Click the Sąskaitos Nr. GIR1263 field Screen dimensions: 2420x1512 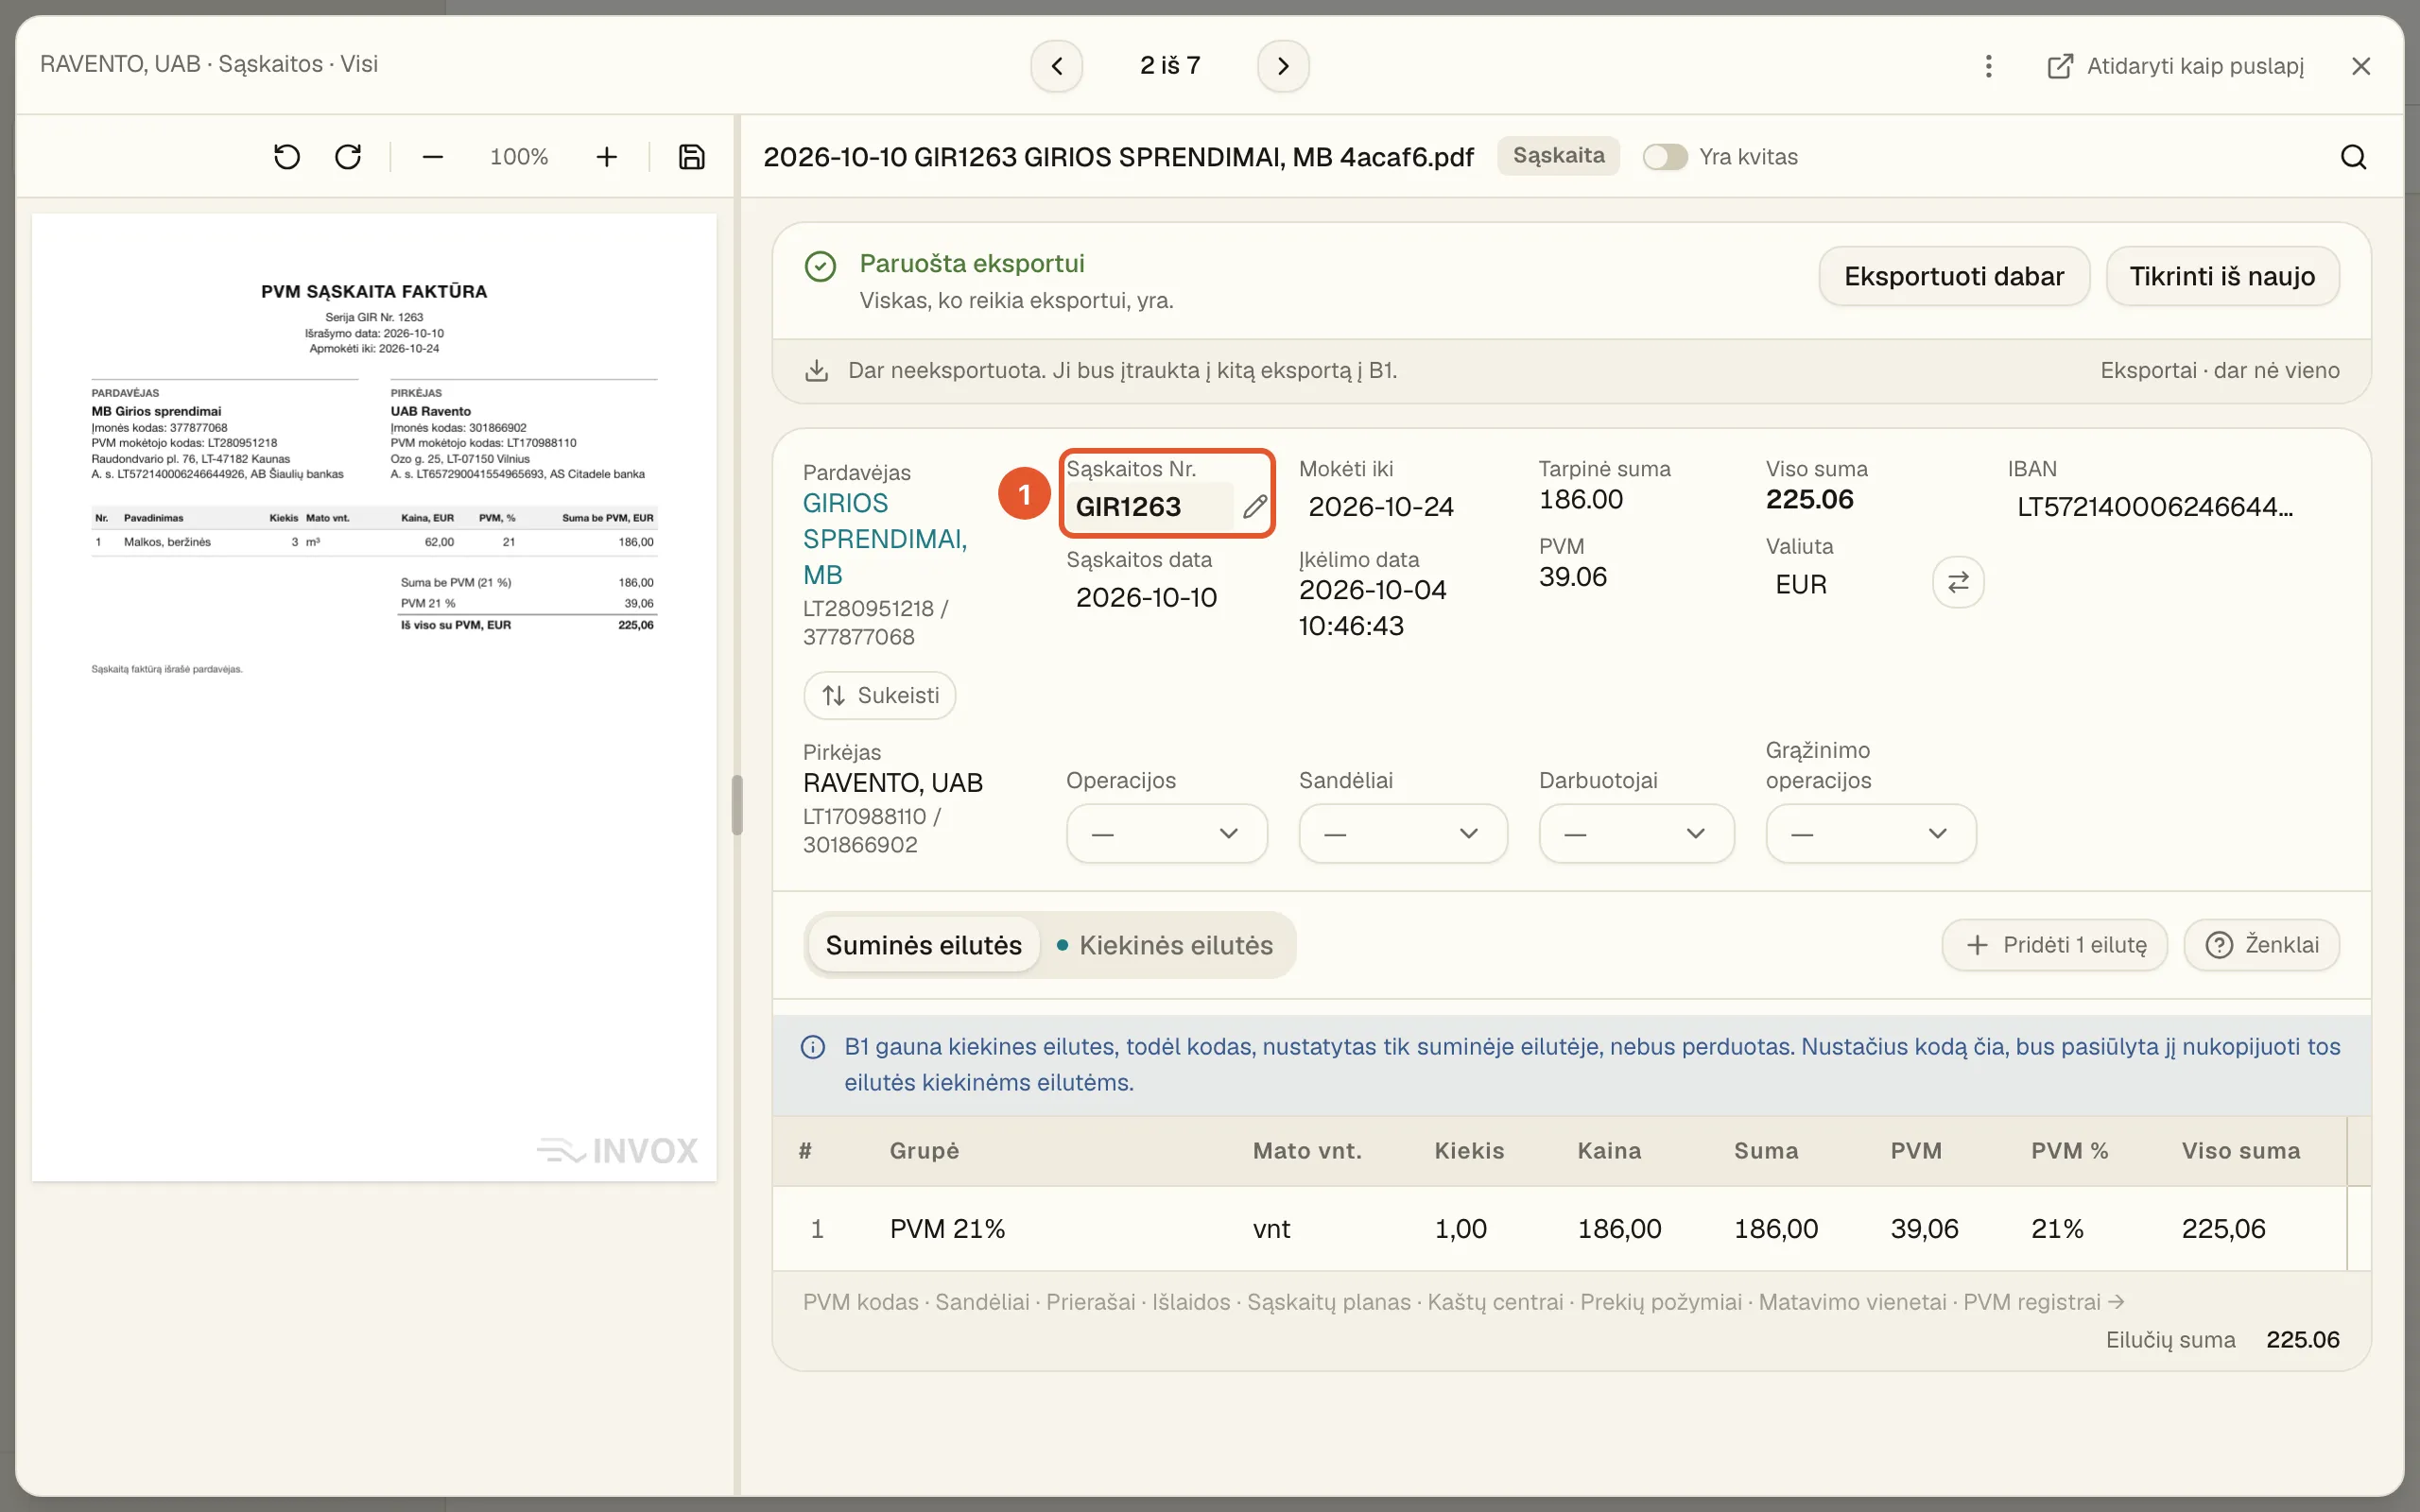(1152, 507)
